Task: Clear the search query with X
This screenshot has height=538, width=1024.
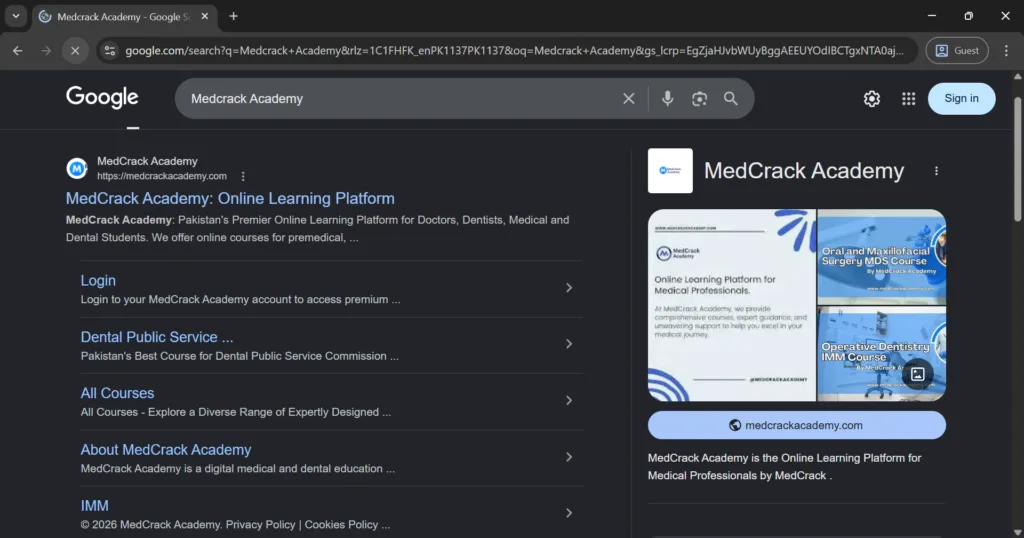Action: pyautogui.click(x=628, y=99)
